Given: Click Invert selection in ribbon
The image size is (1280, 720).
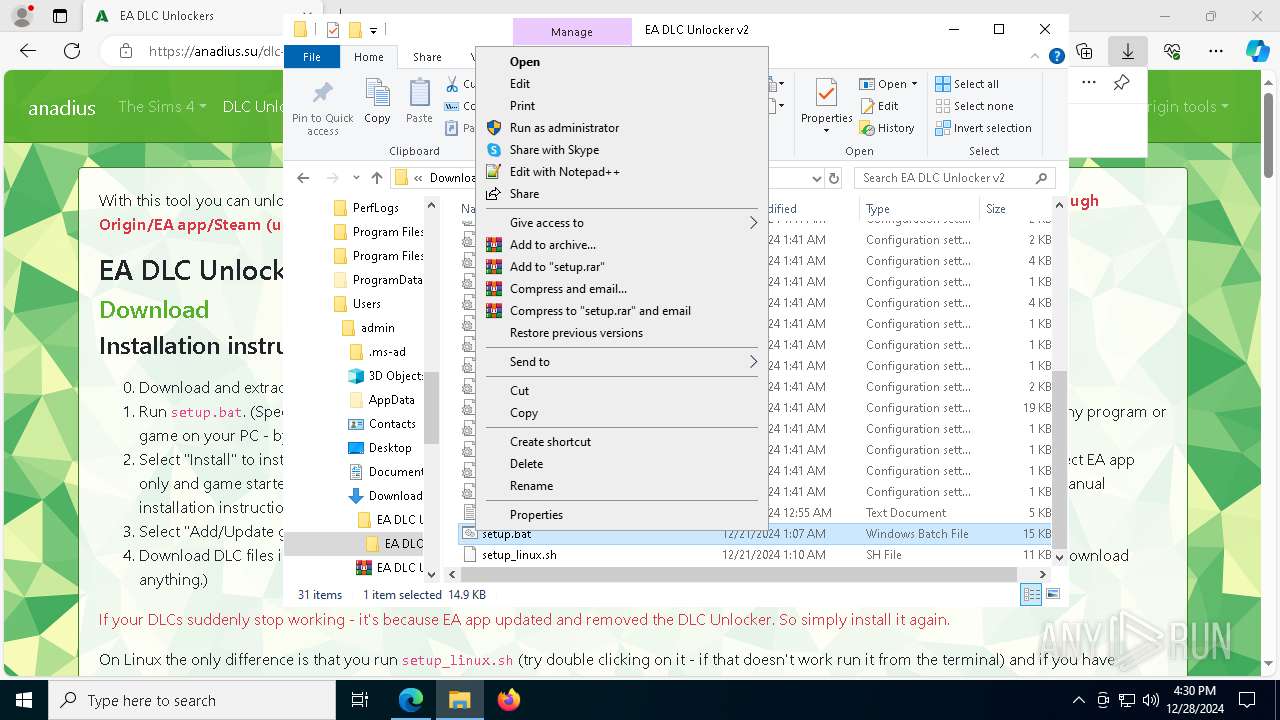Looking at the screenshot, I should 983,128.
